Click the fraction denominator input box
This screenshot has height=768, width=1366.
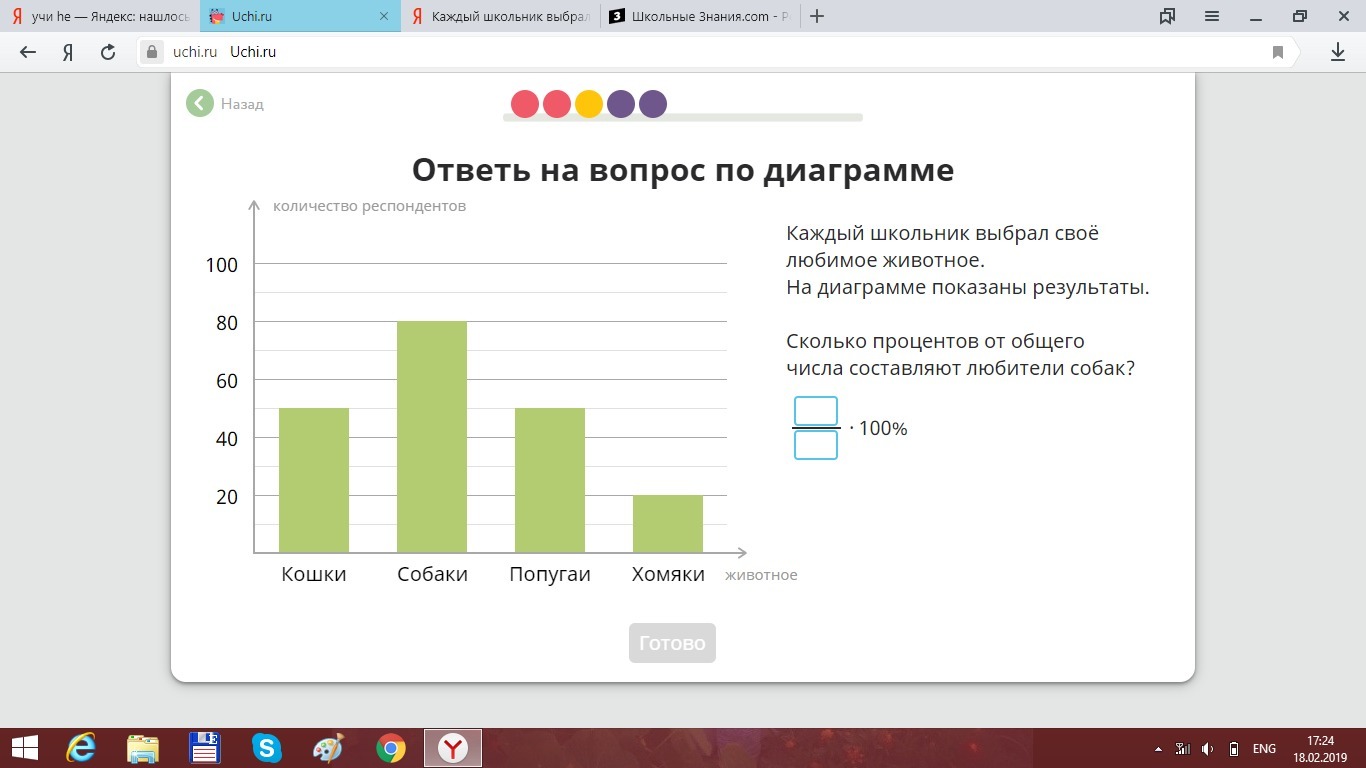pos(815,445)
